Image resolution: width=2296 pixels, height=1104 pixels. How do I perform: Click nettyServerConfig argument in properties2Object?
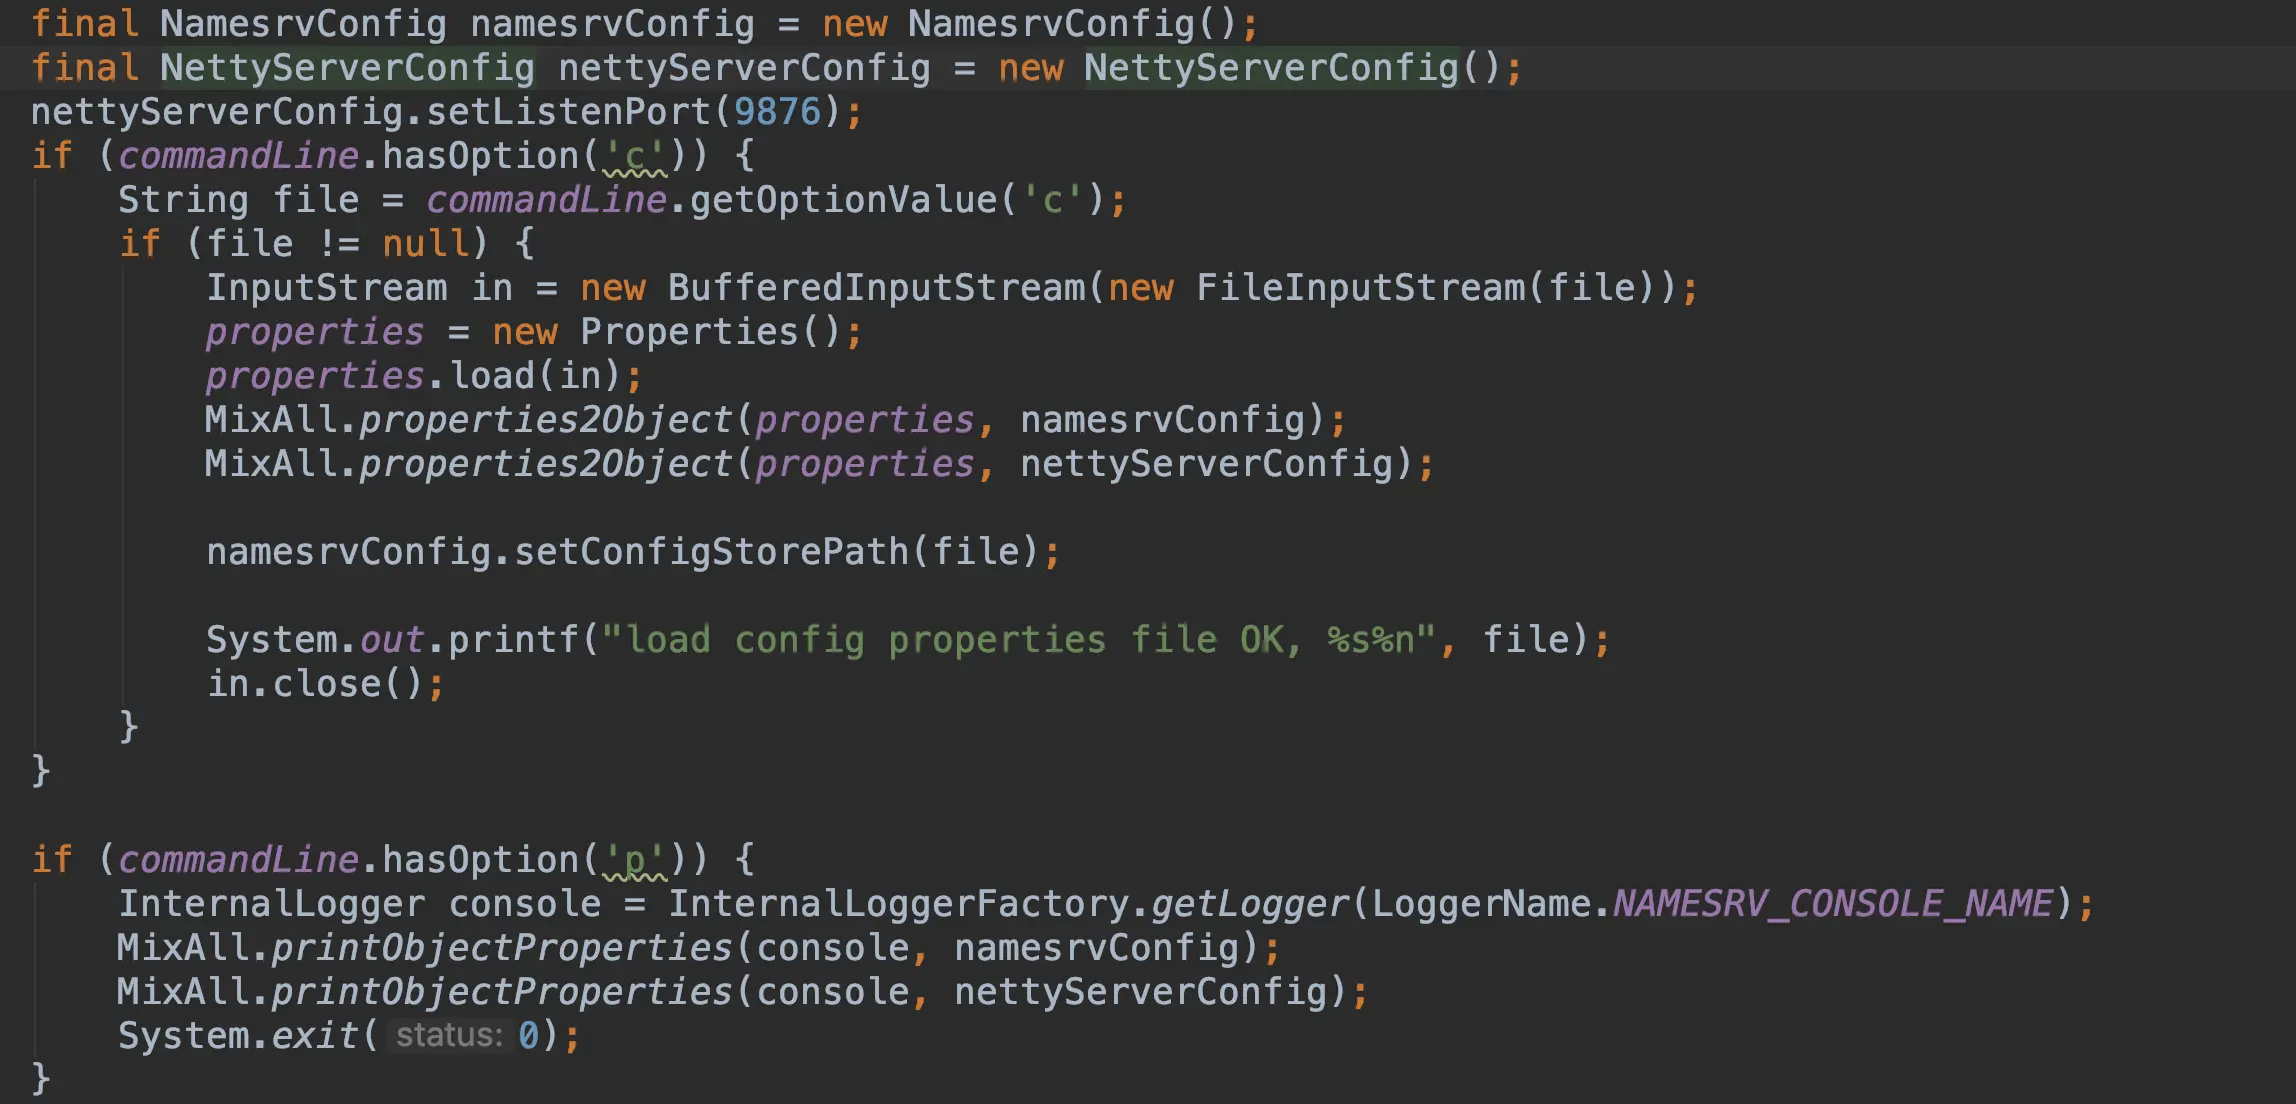1206,464
